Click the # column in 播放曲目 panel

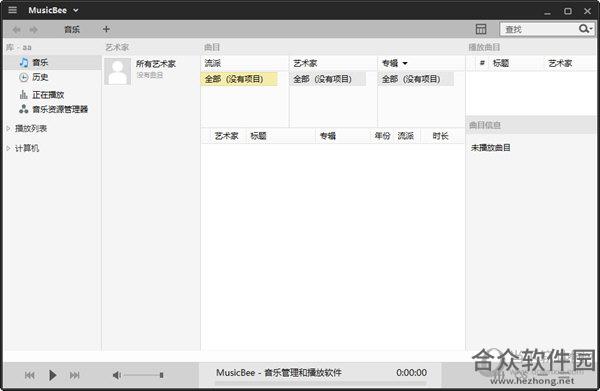[482, 63]
